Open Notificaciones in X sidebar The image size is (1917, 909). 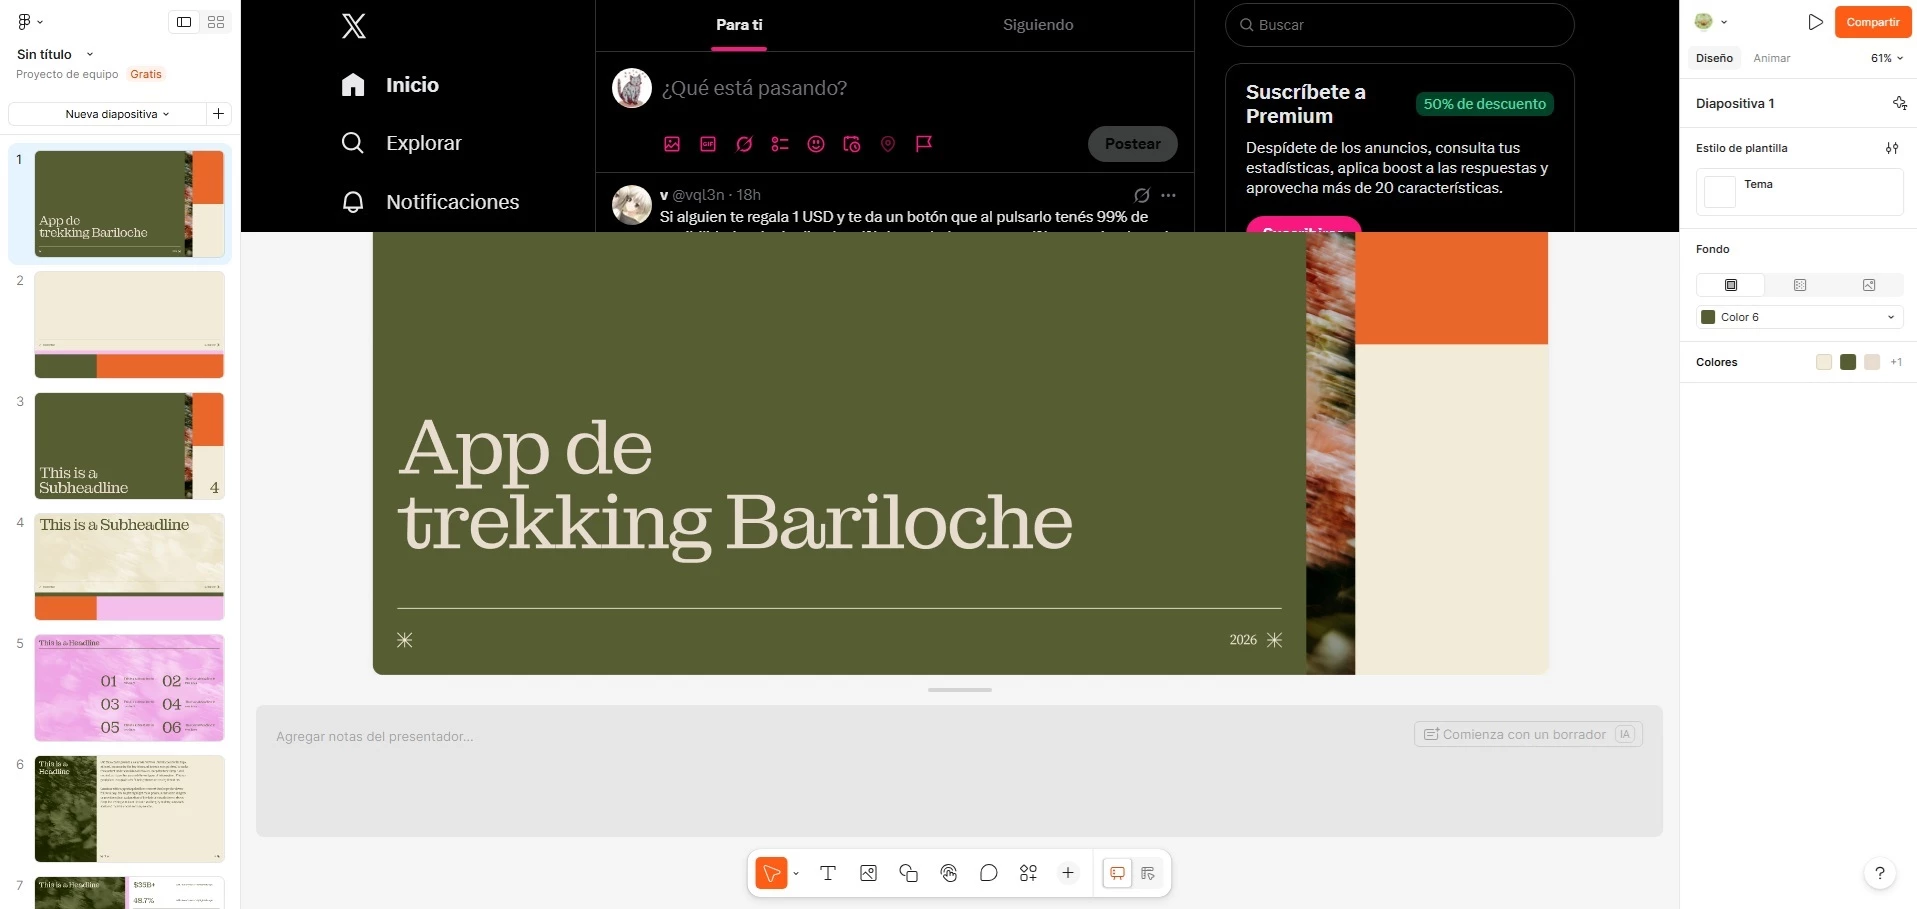click(x=430, y=202)
